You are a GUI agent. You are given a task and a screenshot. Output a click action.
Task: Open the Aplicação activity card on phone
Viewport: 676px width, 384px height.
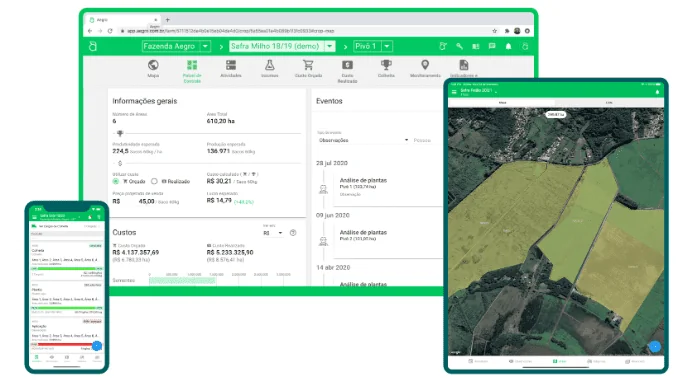coord(66,334)
